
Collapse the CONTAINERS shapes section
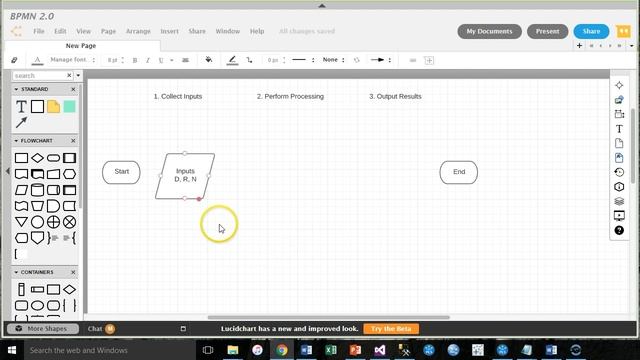(16, 272)
